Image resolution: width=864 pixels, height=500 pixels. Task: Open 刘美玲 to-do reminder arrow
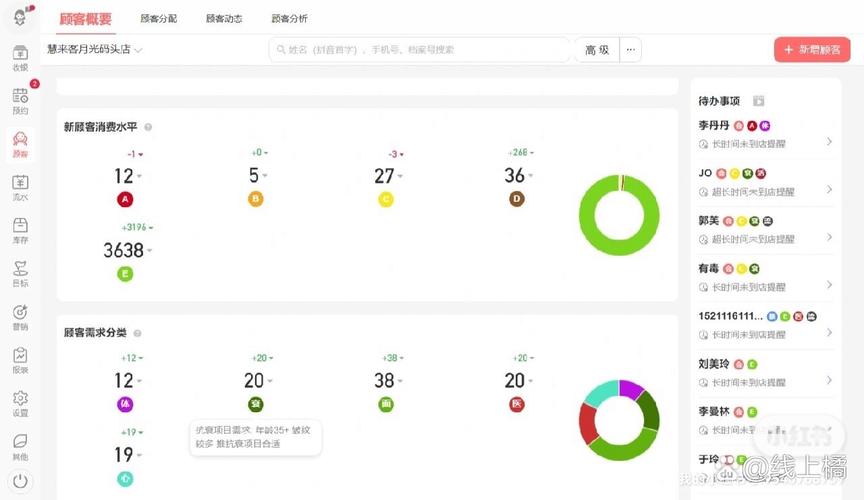pos(829,380)
